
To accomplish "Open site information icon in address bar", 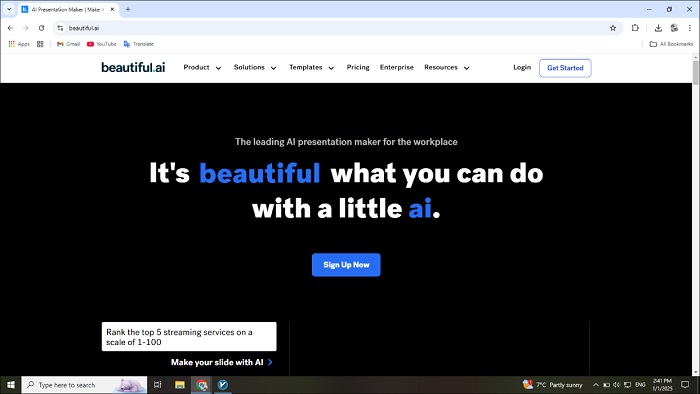I will pos(60,28).
